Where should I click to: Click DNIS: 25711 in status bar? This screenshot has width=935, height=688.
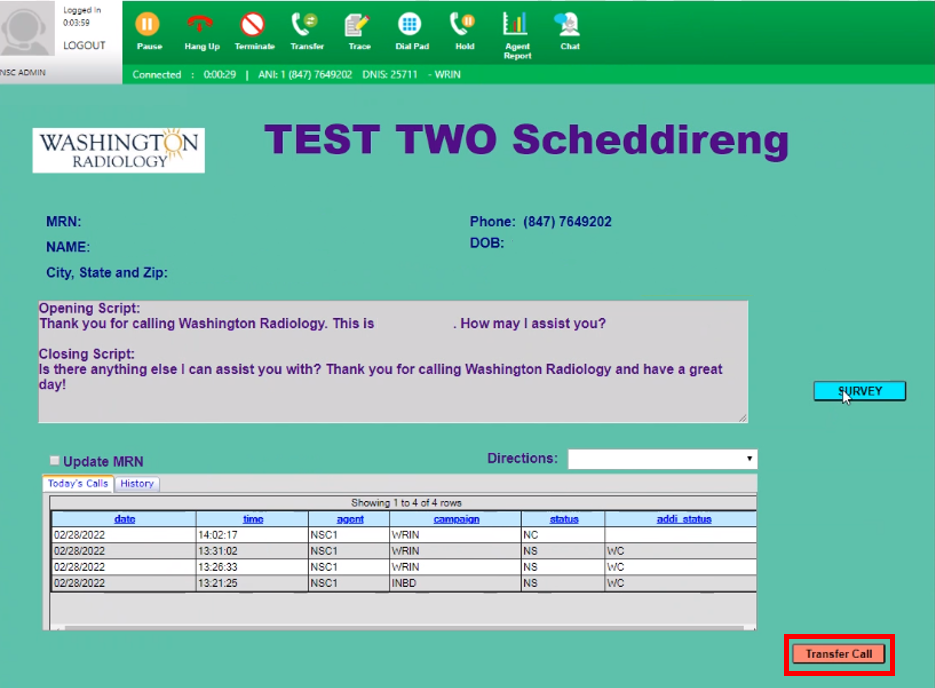(389, 75)
